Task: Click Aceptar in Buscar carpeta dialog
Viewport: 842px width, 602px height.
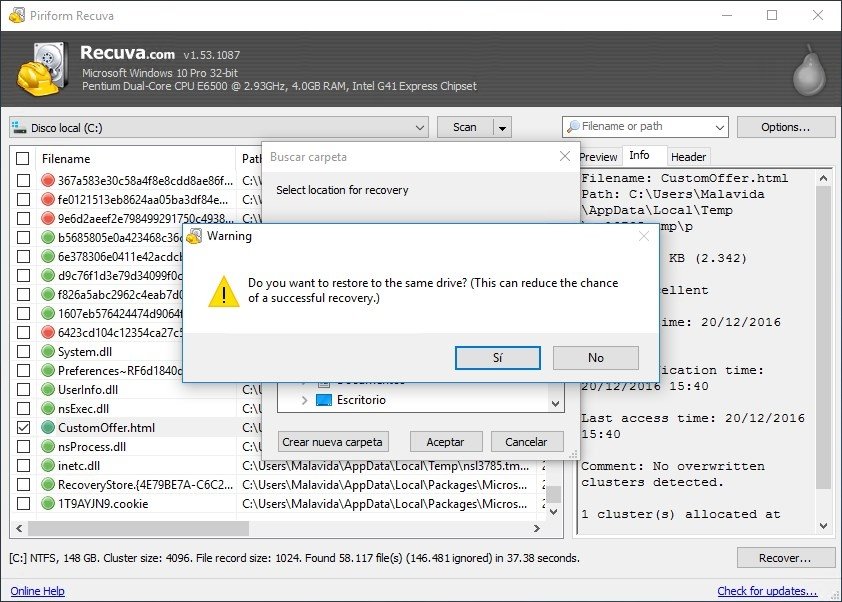Action: tap(445, 442)
